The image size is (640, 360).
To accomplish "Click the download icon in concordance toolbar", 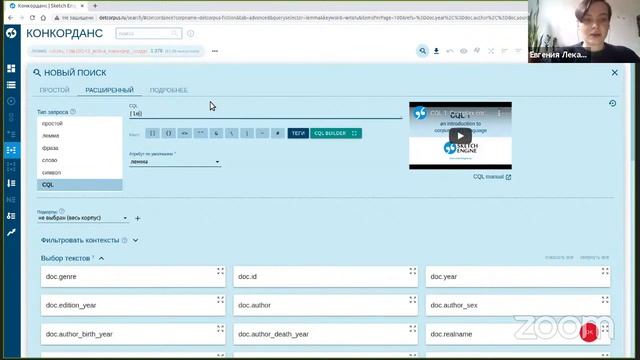I will point(436,51).
